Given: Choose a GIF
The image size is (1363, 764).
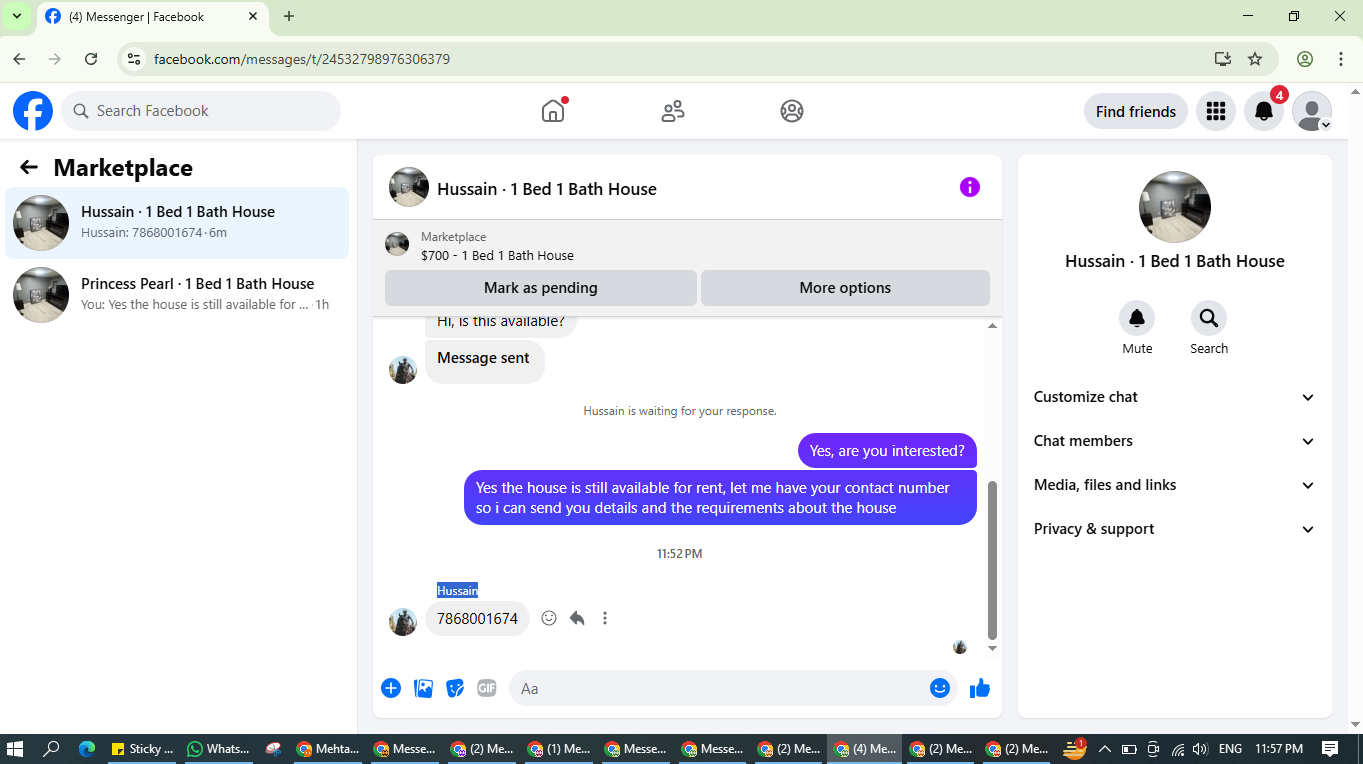Looking at the screenshot, I should click(x=487, y=688).
